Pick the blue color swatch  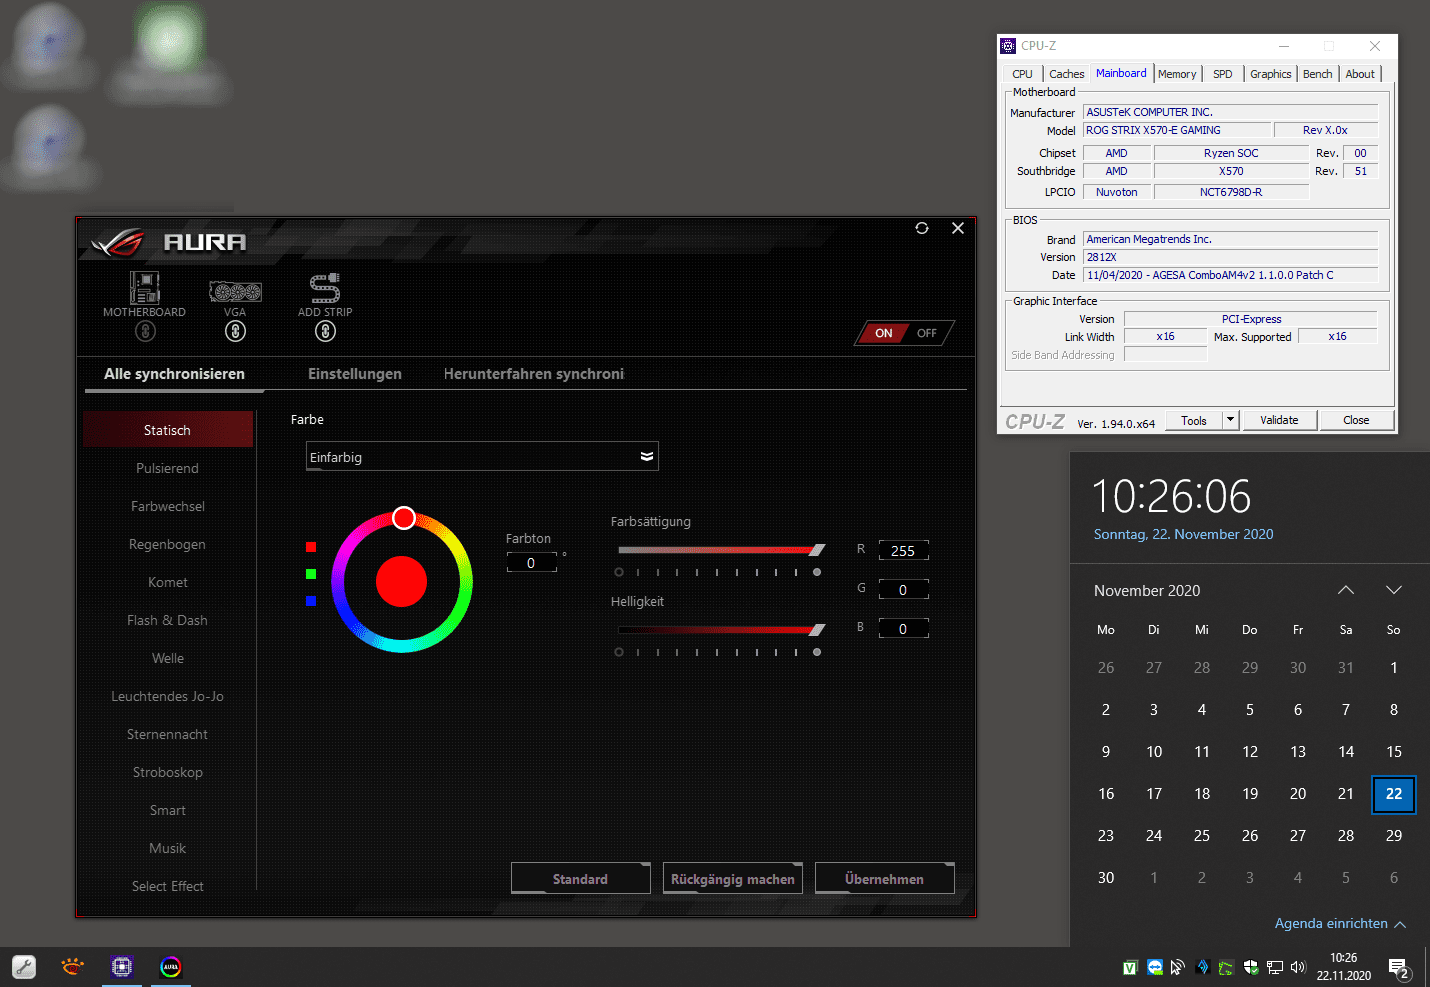pos(311,601)
